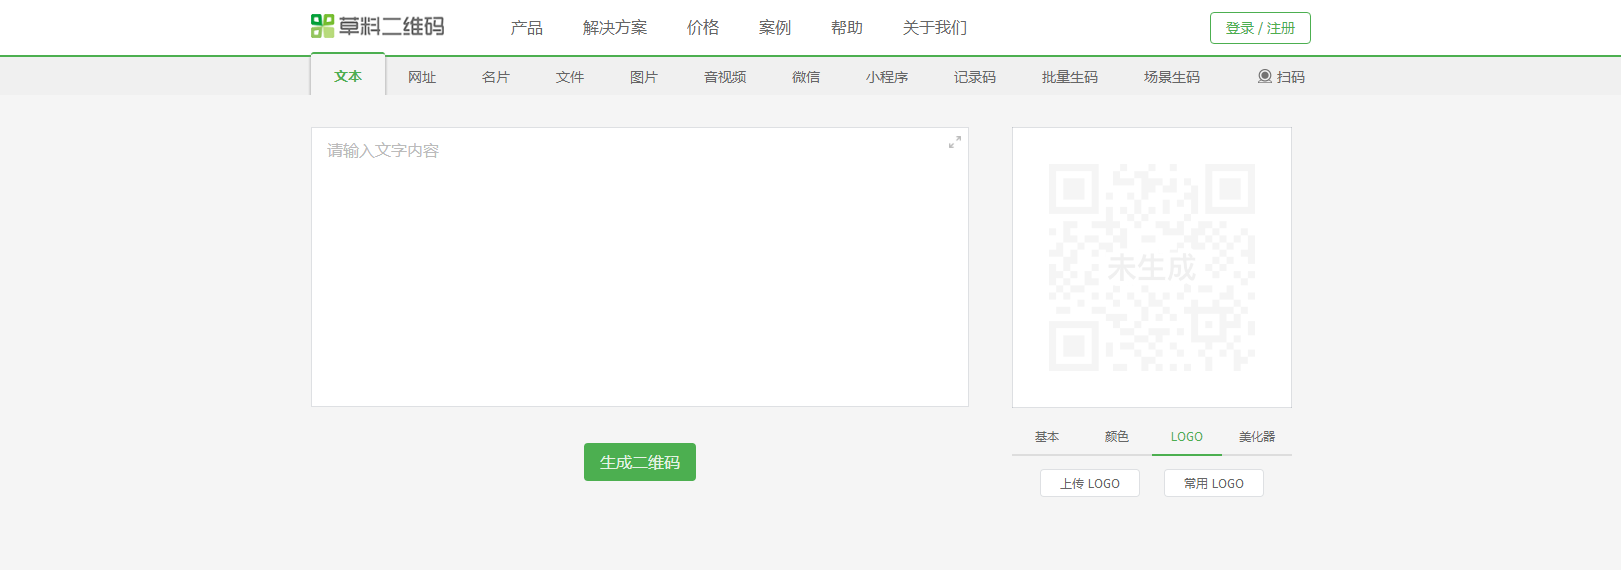The image size is (1621, 575).
Task: Click the 常用 LOGO button
Action: [1214, 483]
